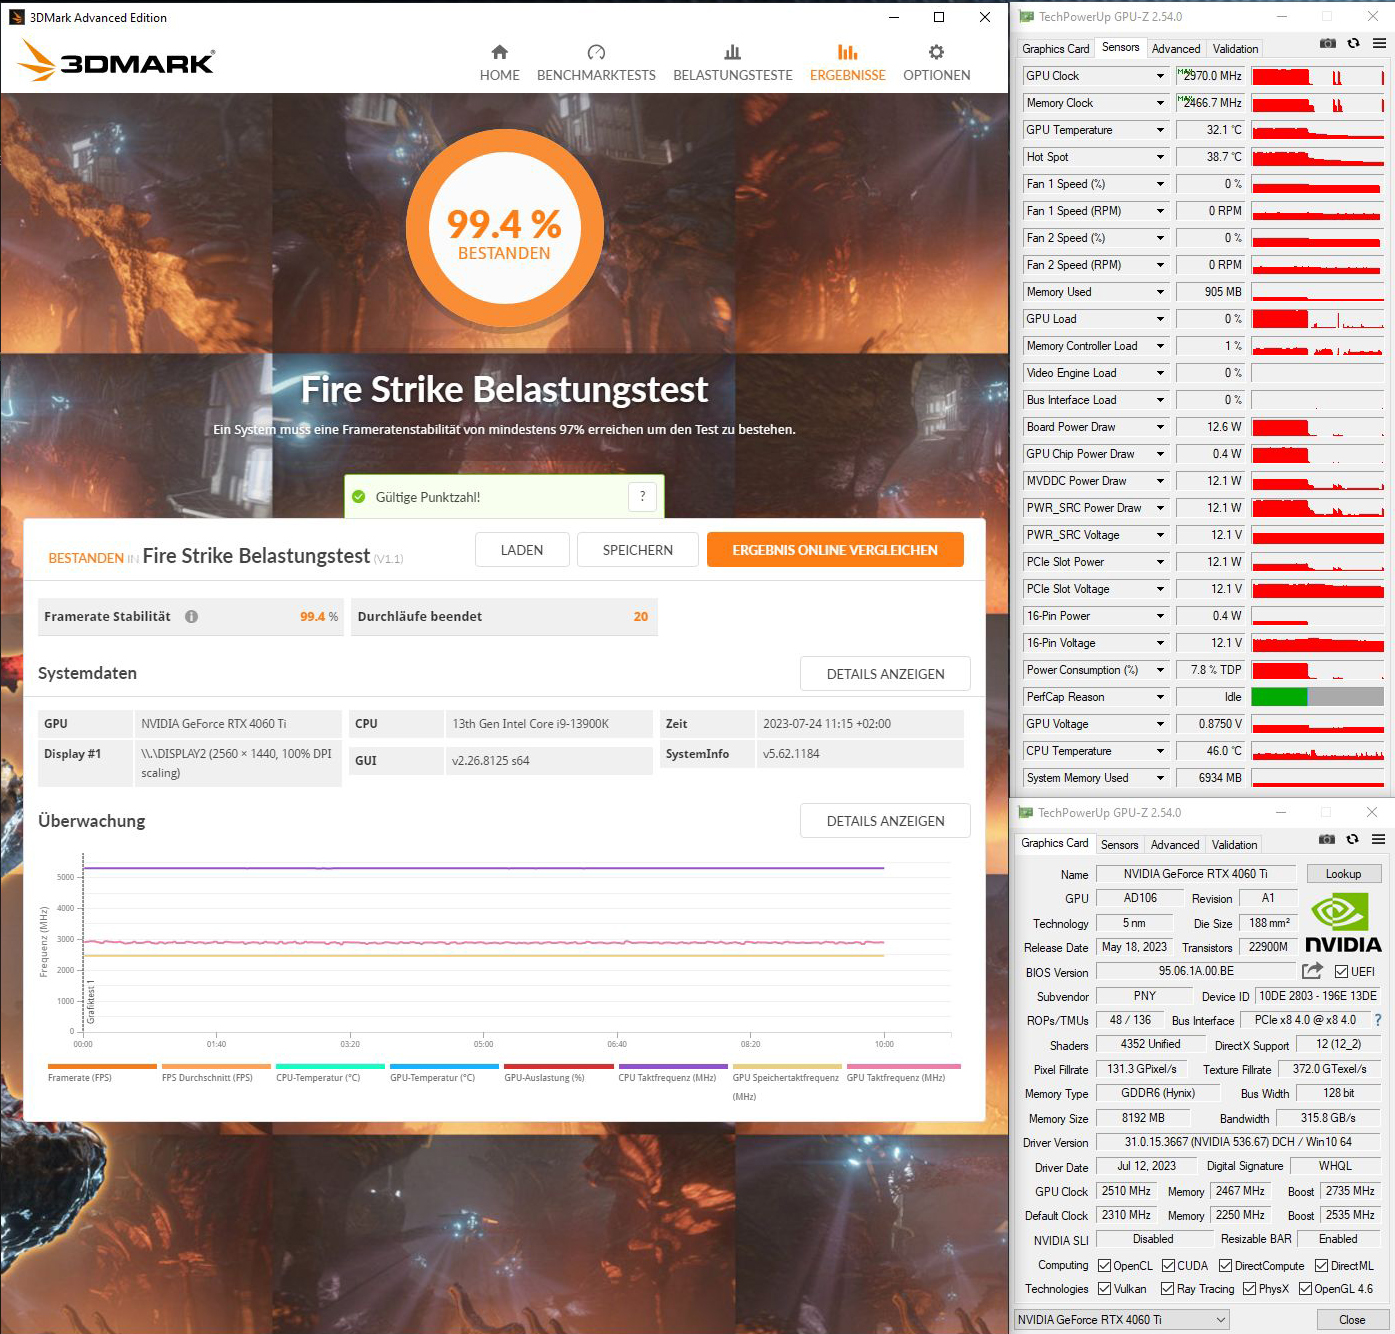Click the refresh icon in Graphics Card window
The height and width of the screenshot is (1334, 1395).
[1352, 839]
